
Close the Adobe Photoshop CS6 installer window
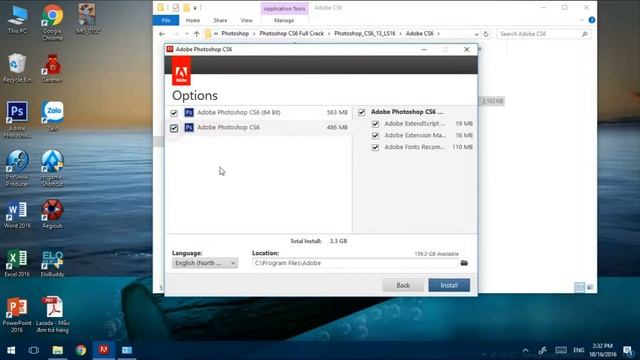click(x=467, y=49)
